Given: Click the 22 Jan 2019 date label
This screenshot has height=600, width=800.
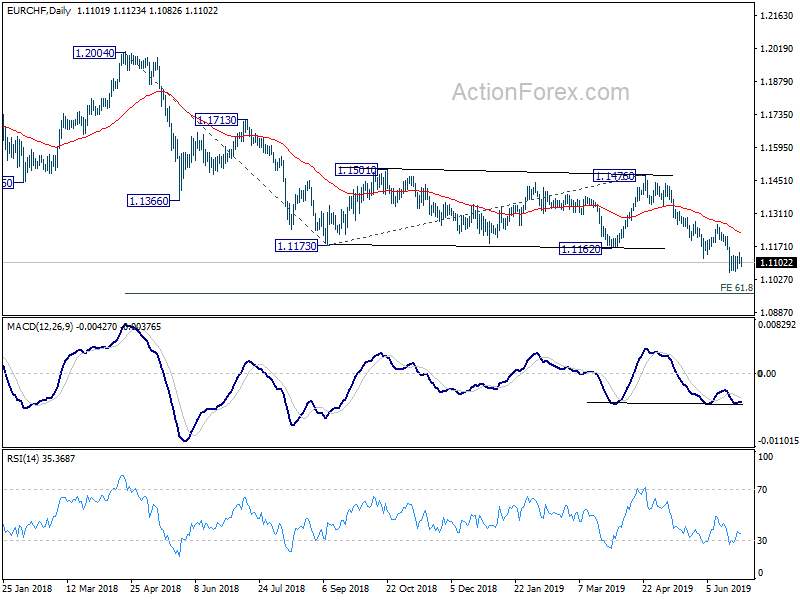Looking at the screenshot, I should pos(539,588).
